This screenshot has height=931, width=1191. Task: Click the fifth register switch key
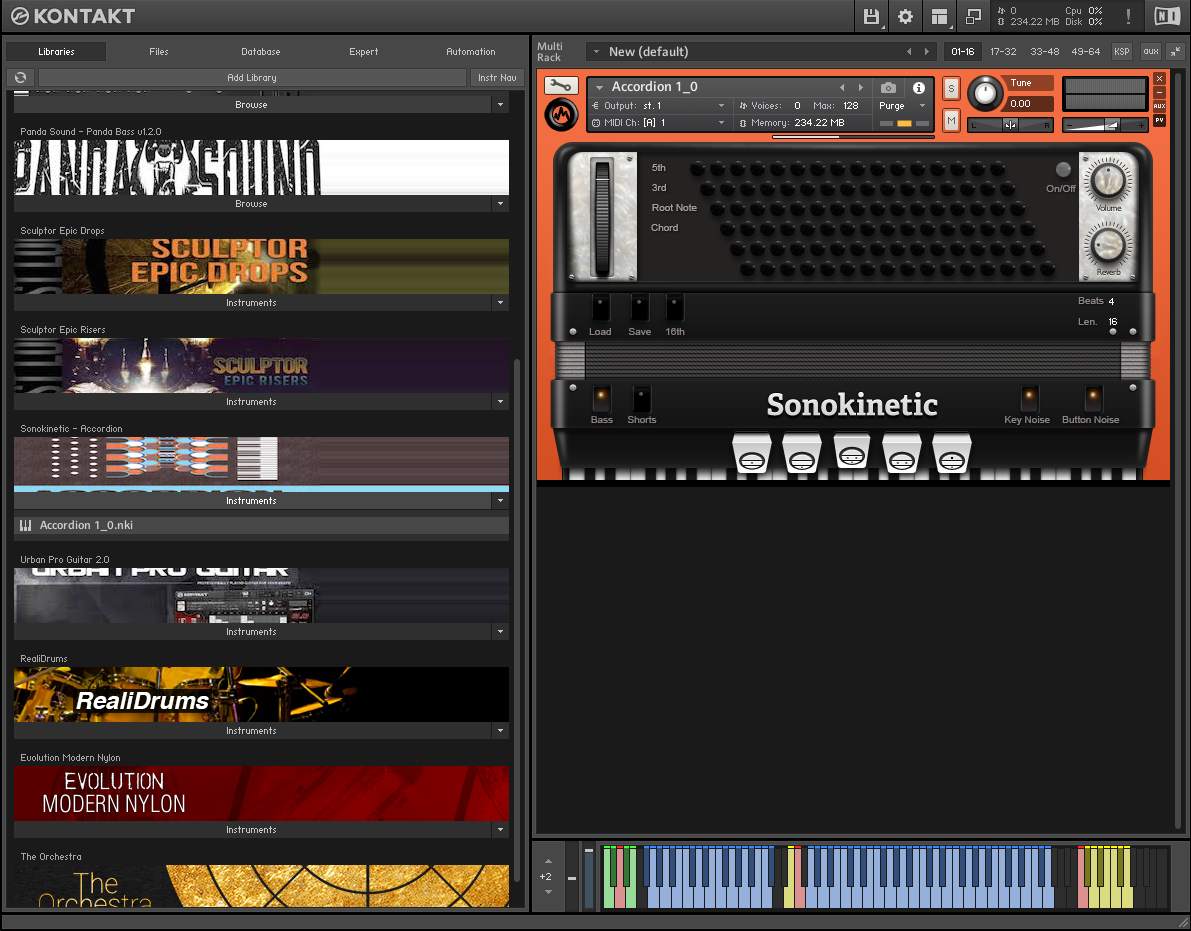[x=952, y=453]
